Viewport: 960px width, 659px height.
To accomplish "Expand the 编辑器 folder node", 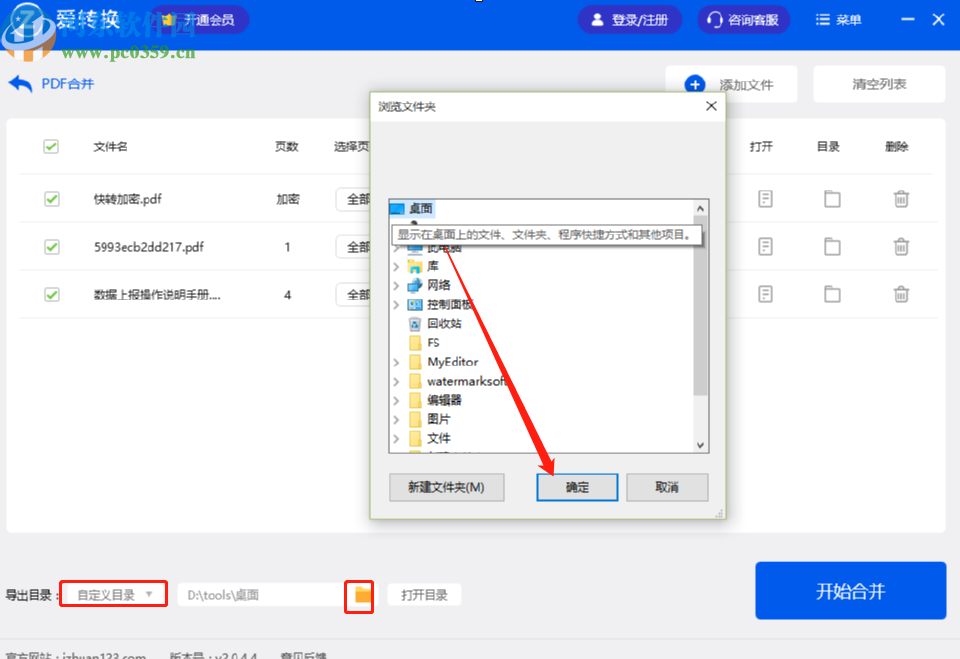I will pos(396,401).
